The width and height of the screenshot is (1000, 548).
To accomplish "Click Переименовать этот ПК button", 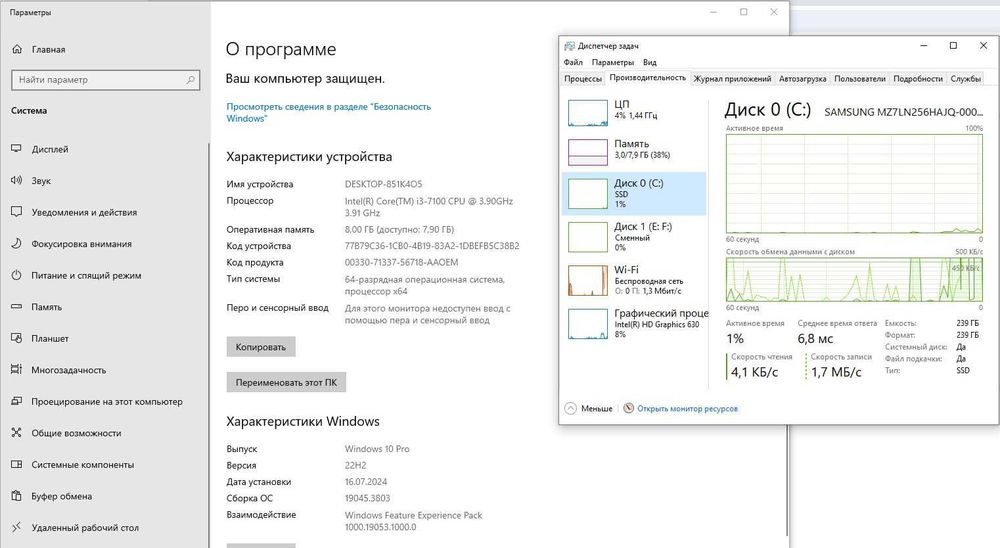I will [x=286, y=382].
